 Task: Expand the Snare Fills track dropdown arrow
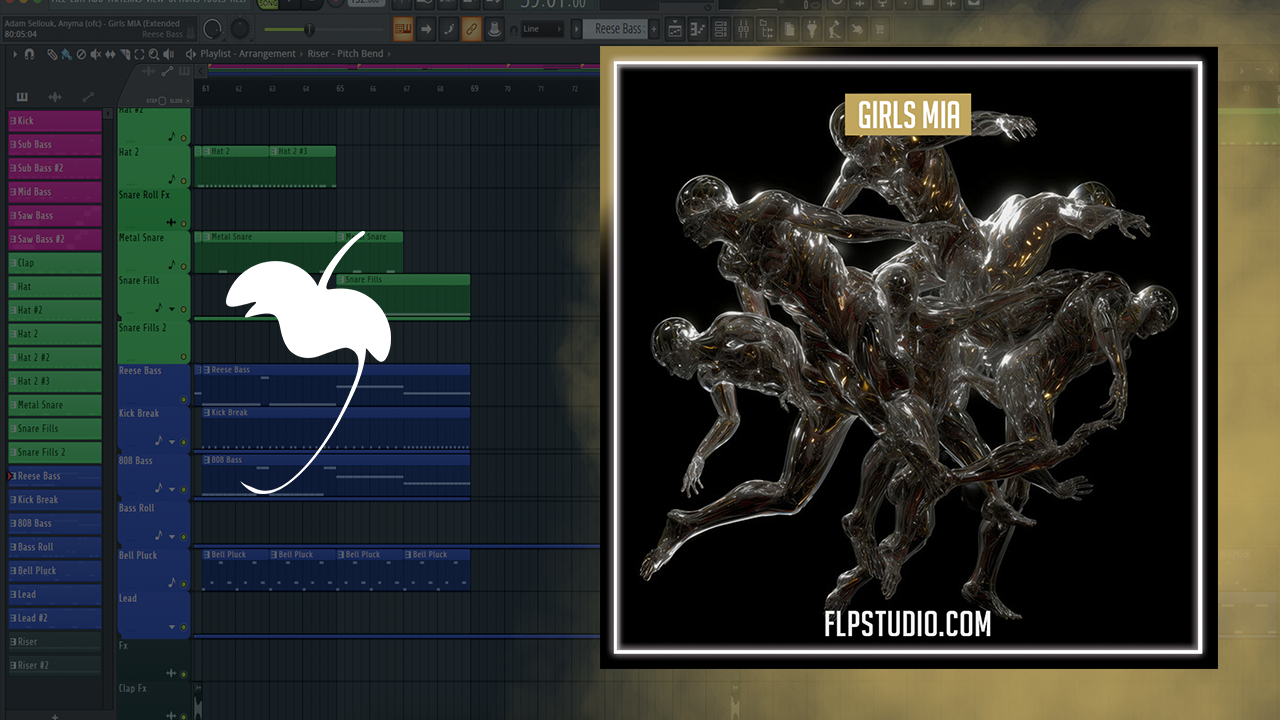[172, 309]
